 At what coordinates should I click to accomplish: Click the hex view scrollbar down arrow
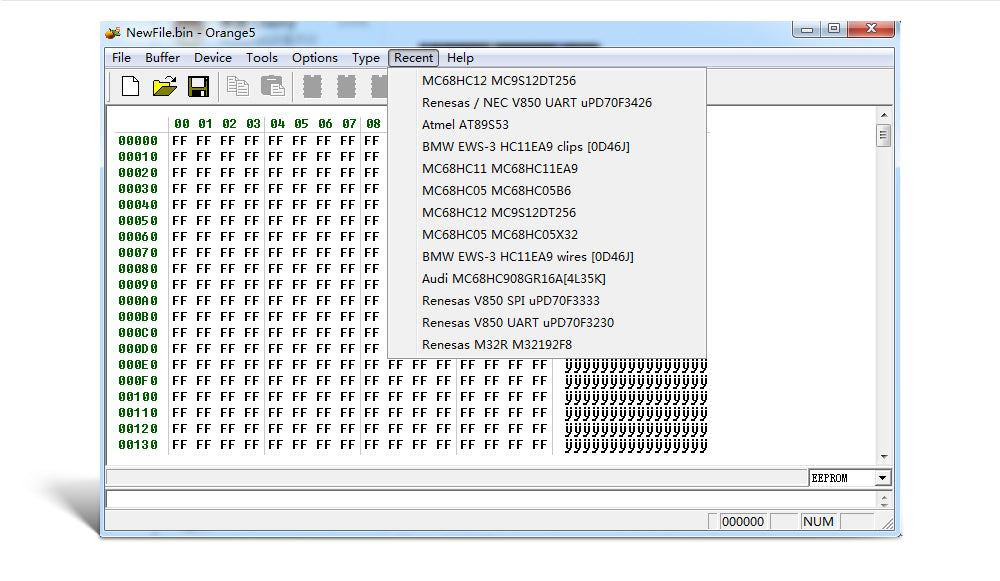pos(883,456)
